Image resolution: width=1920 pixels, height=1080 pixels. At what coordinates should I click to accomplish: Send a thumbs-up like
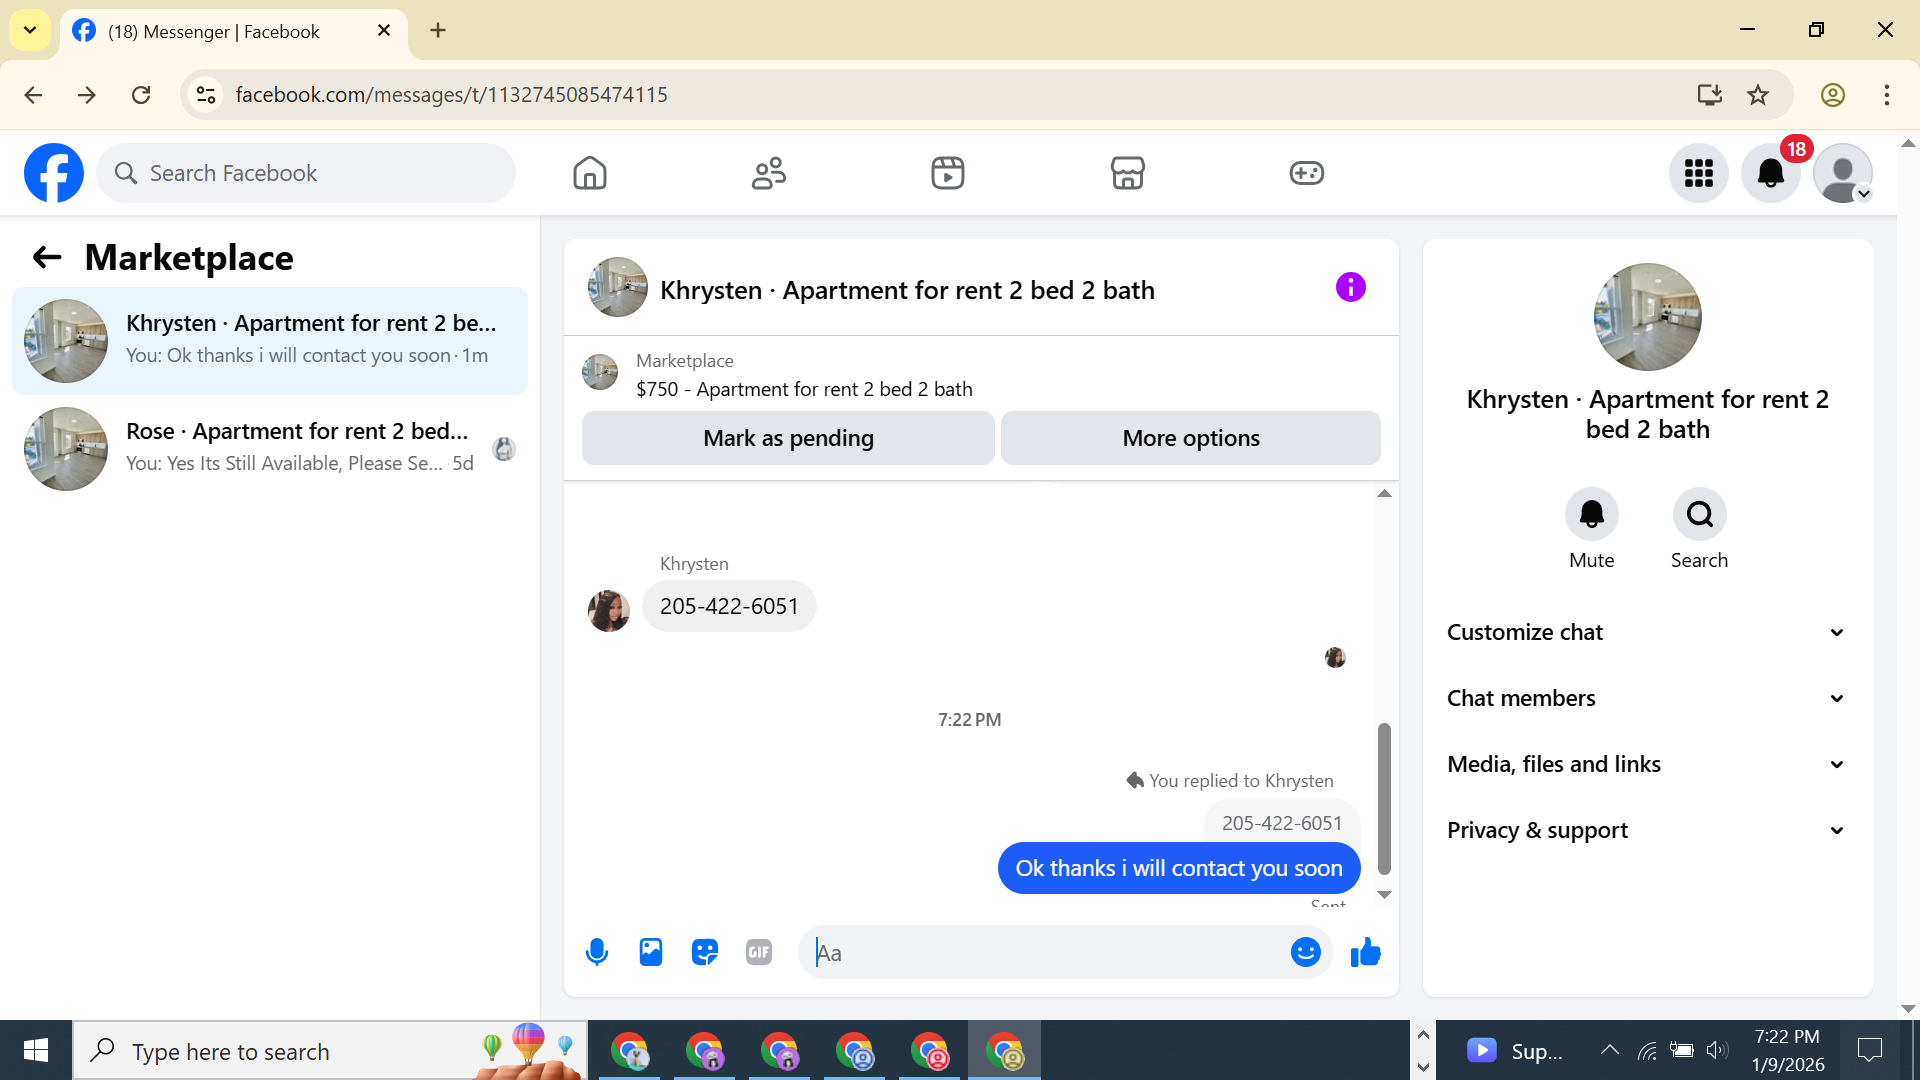click(1365, 952)
